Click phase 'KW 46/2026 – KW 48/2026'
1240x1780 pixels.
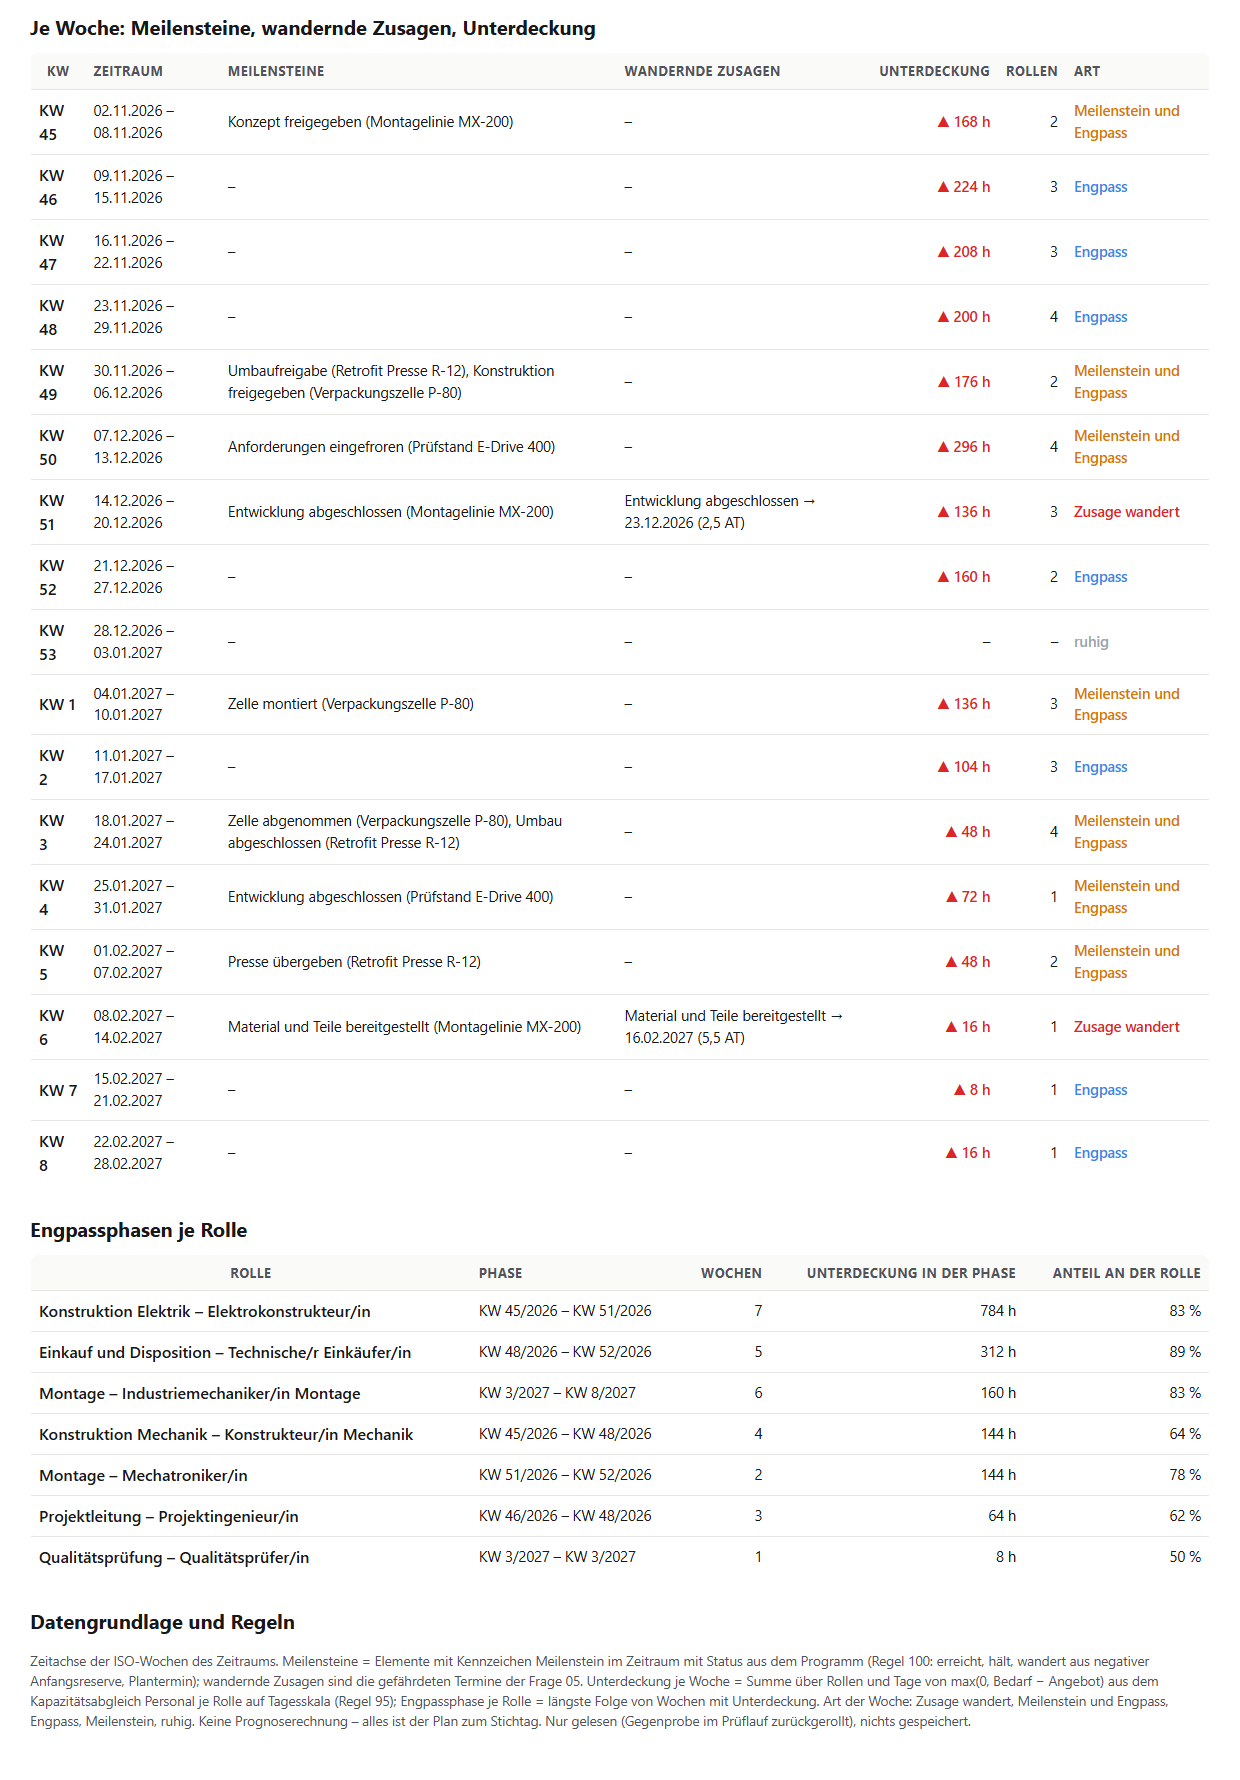565,1516
